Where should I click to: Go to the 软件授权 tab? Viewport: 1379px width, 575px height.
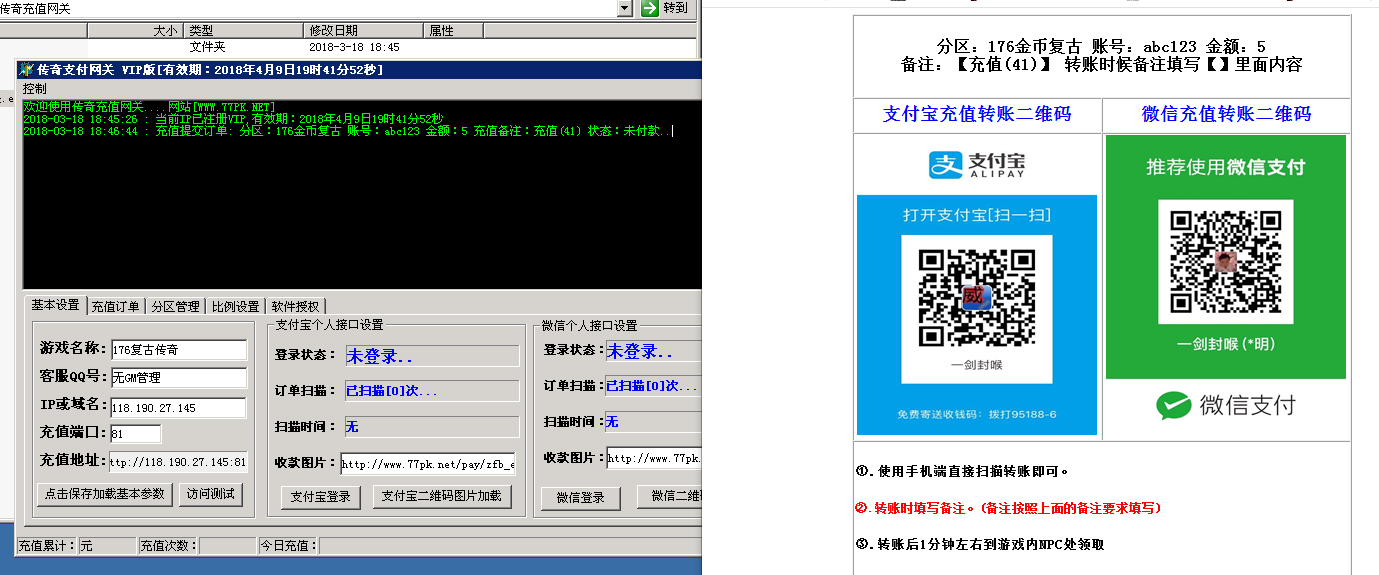[295, 306]
